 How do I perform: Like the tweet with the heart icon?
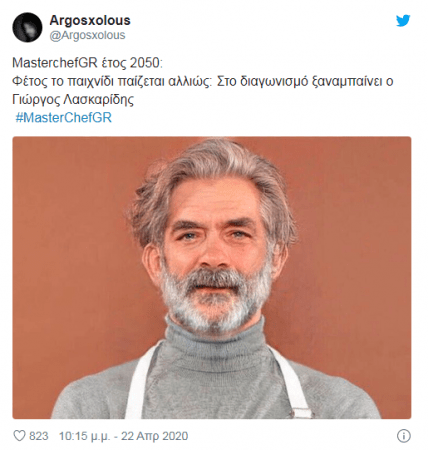click(19, 436)
